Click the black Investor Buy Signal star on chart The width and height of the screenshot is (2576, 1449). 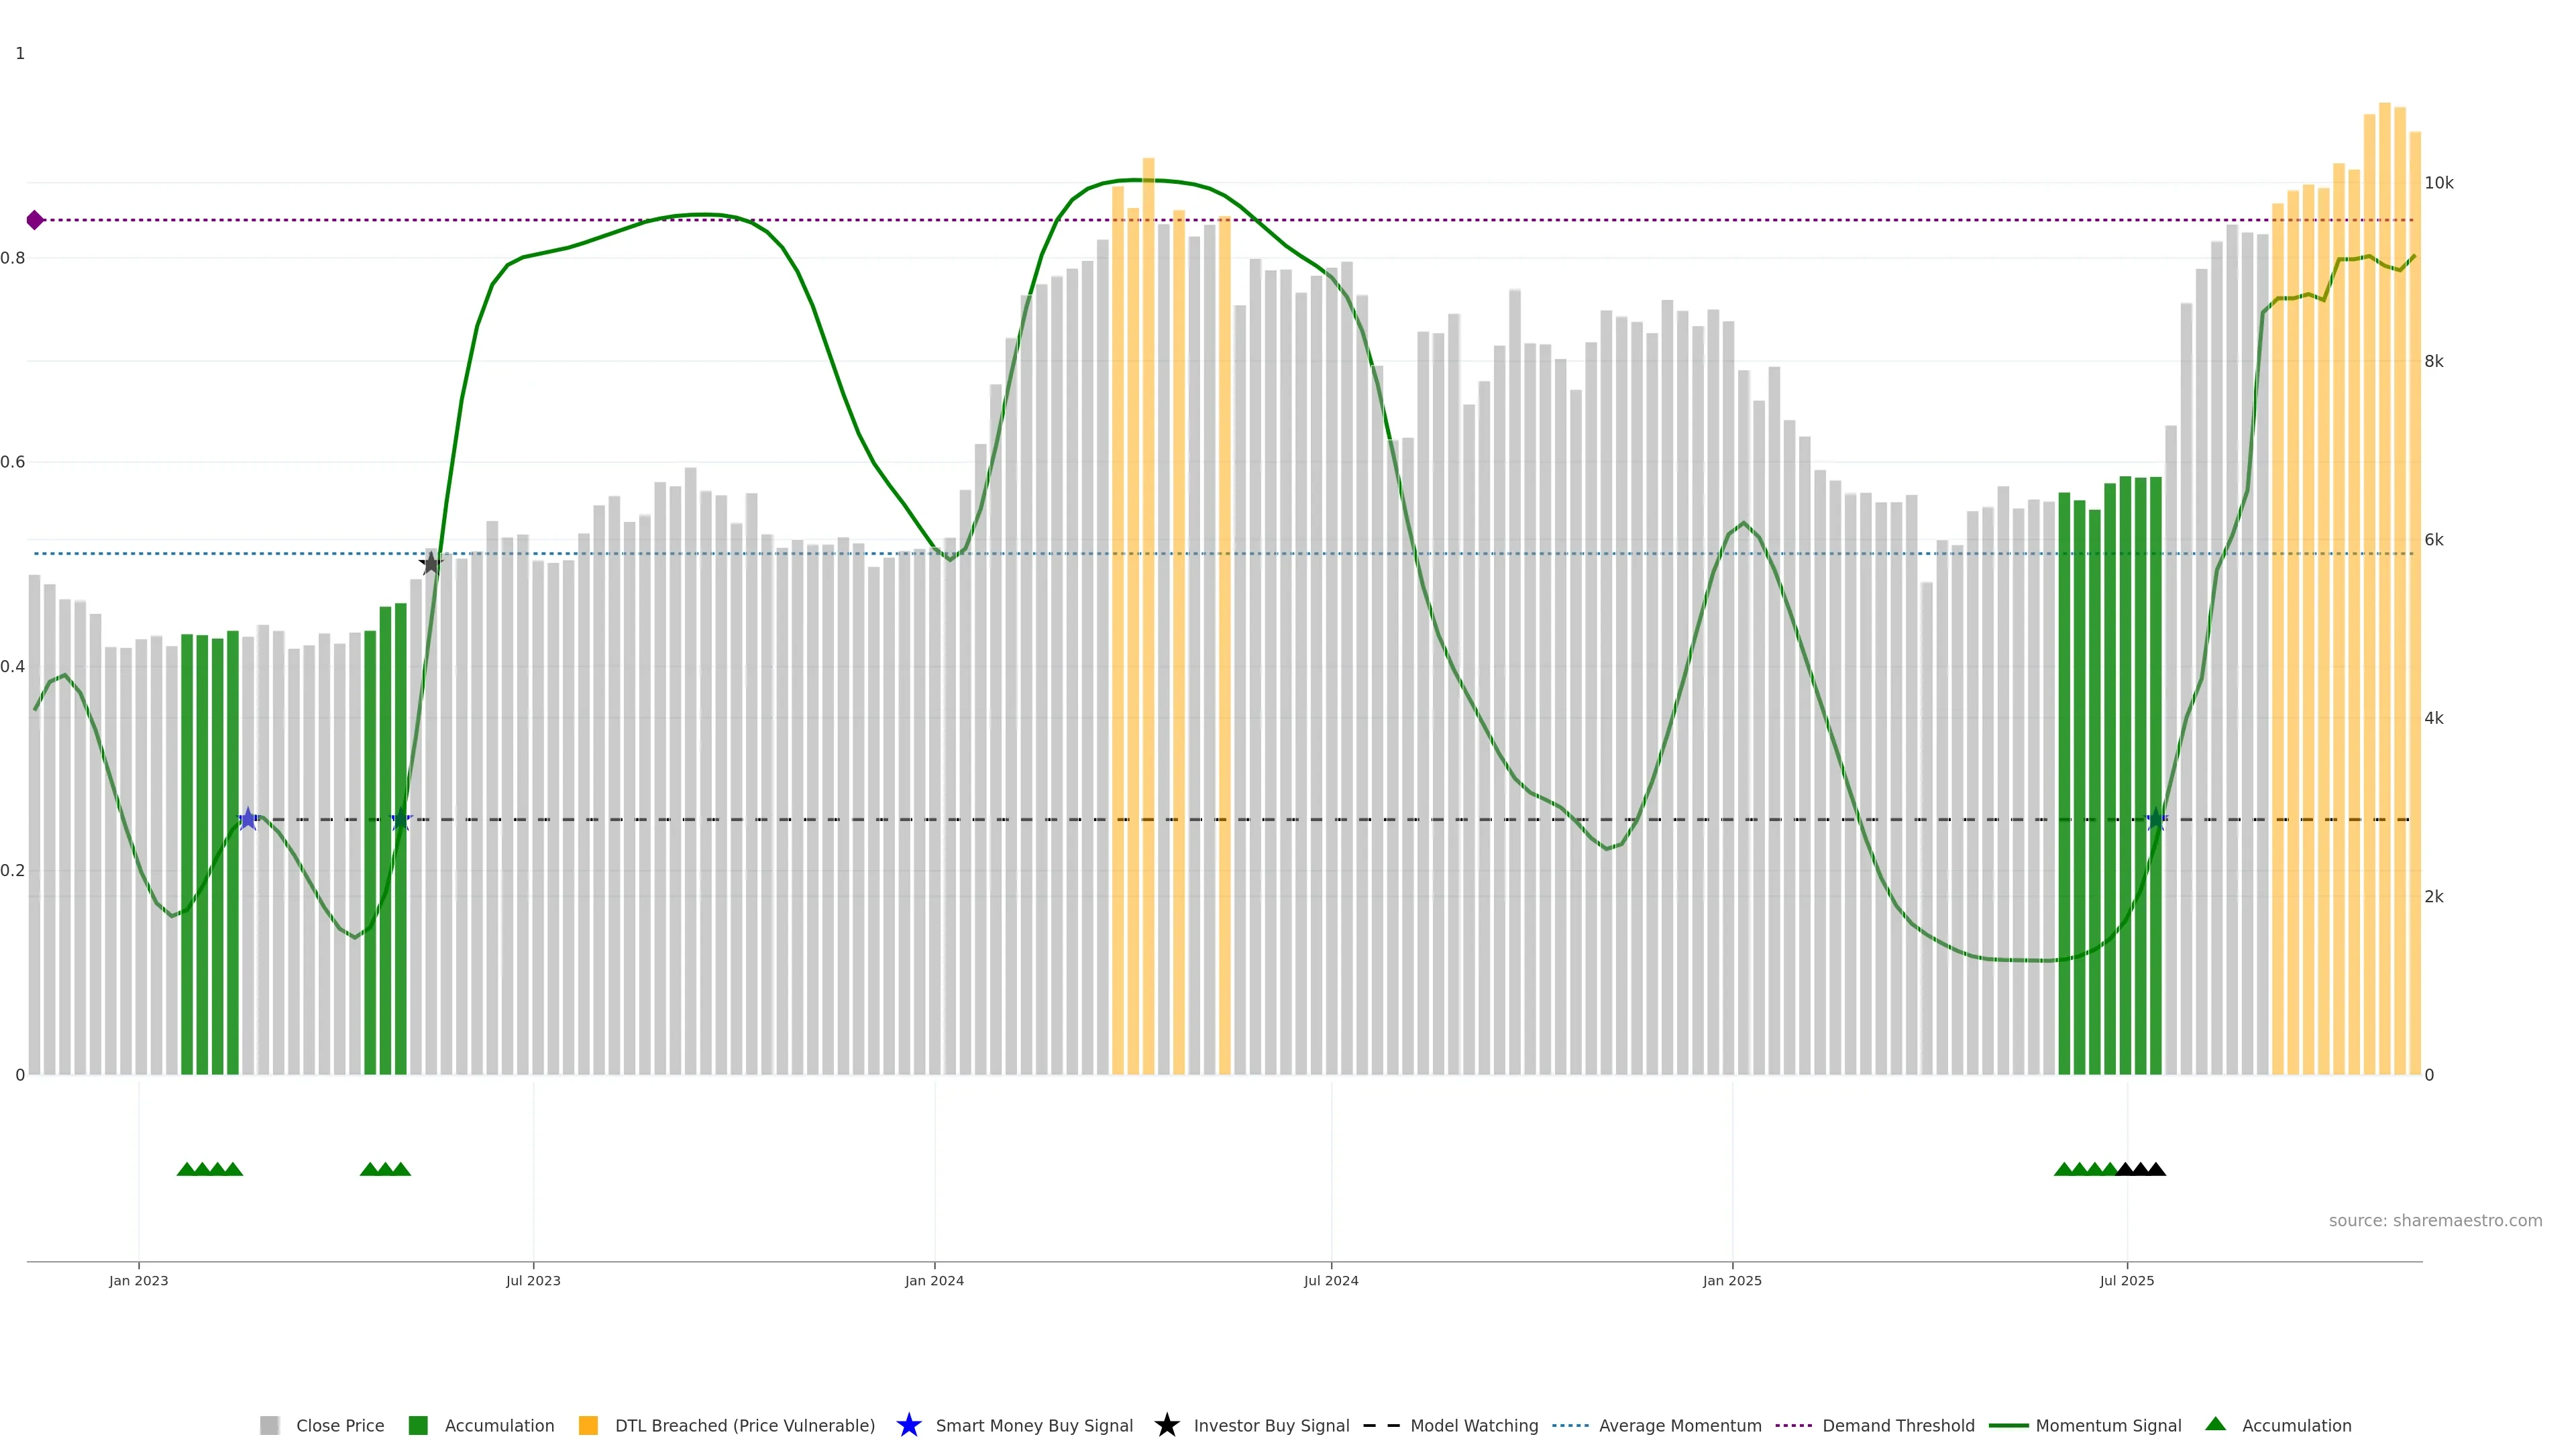pos(430,563)
